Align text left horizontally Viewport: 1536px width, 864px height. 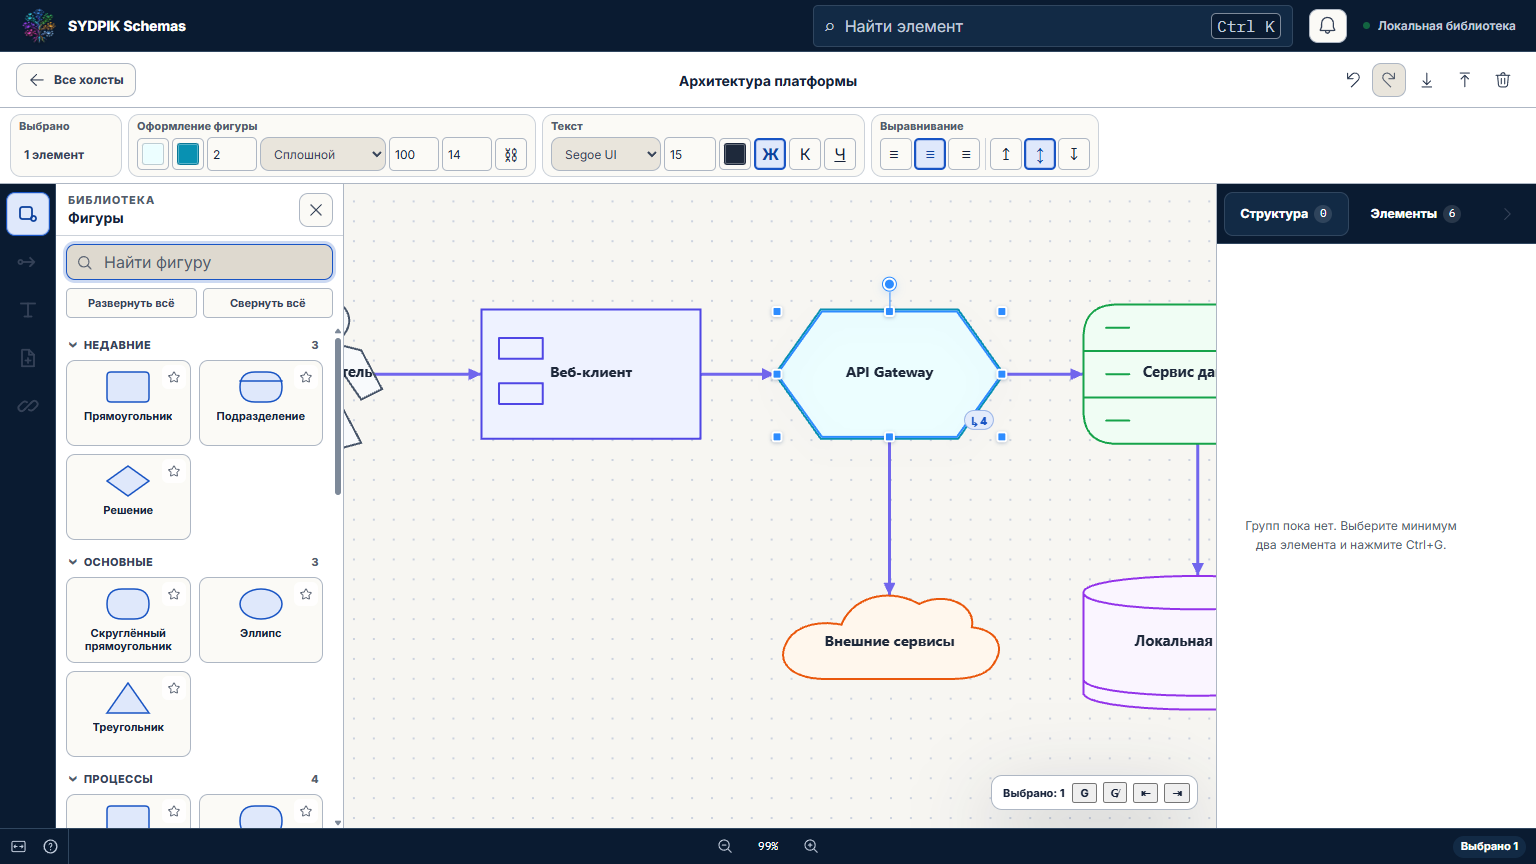(x=894, y=155)
